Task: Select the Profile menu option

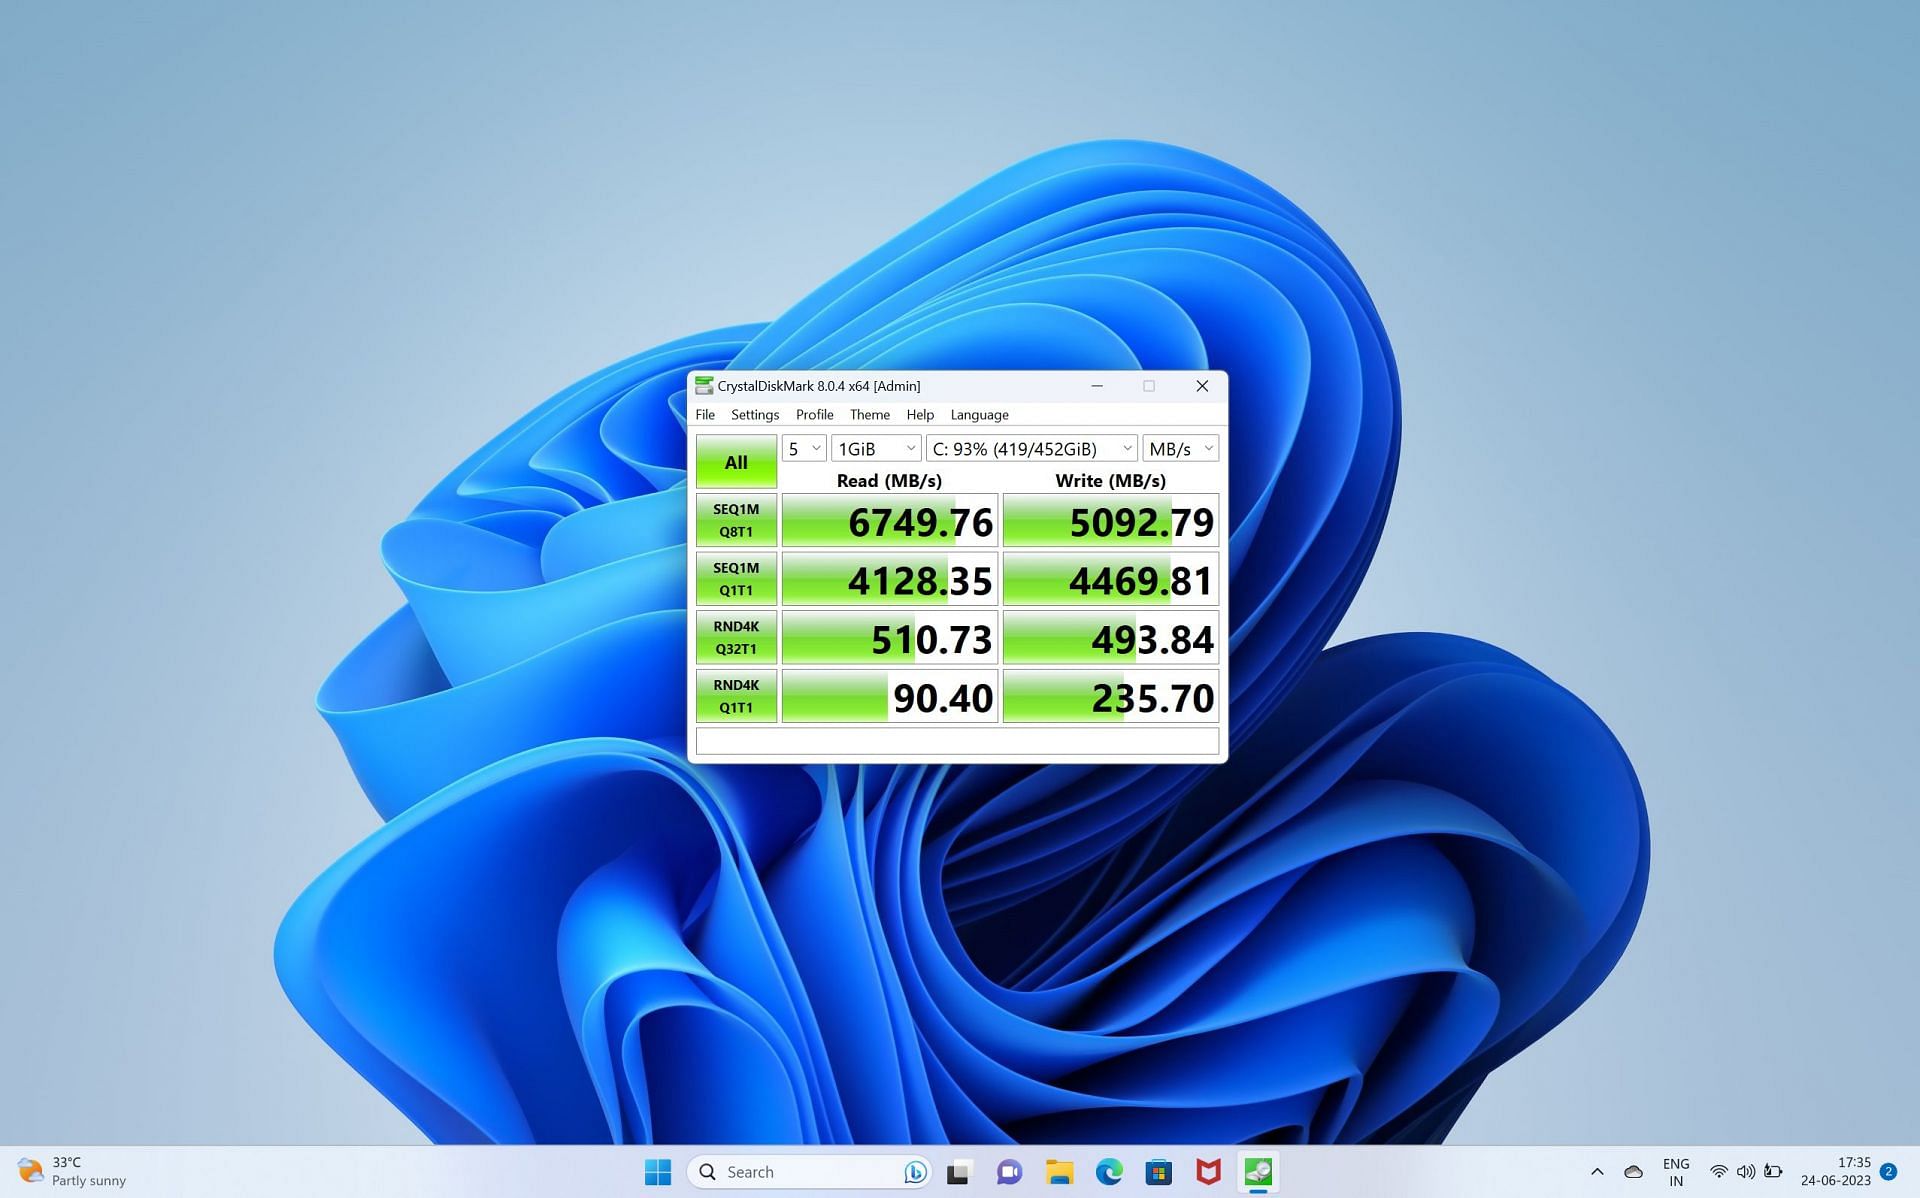Action: tap(814, 414)
